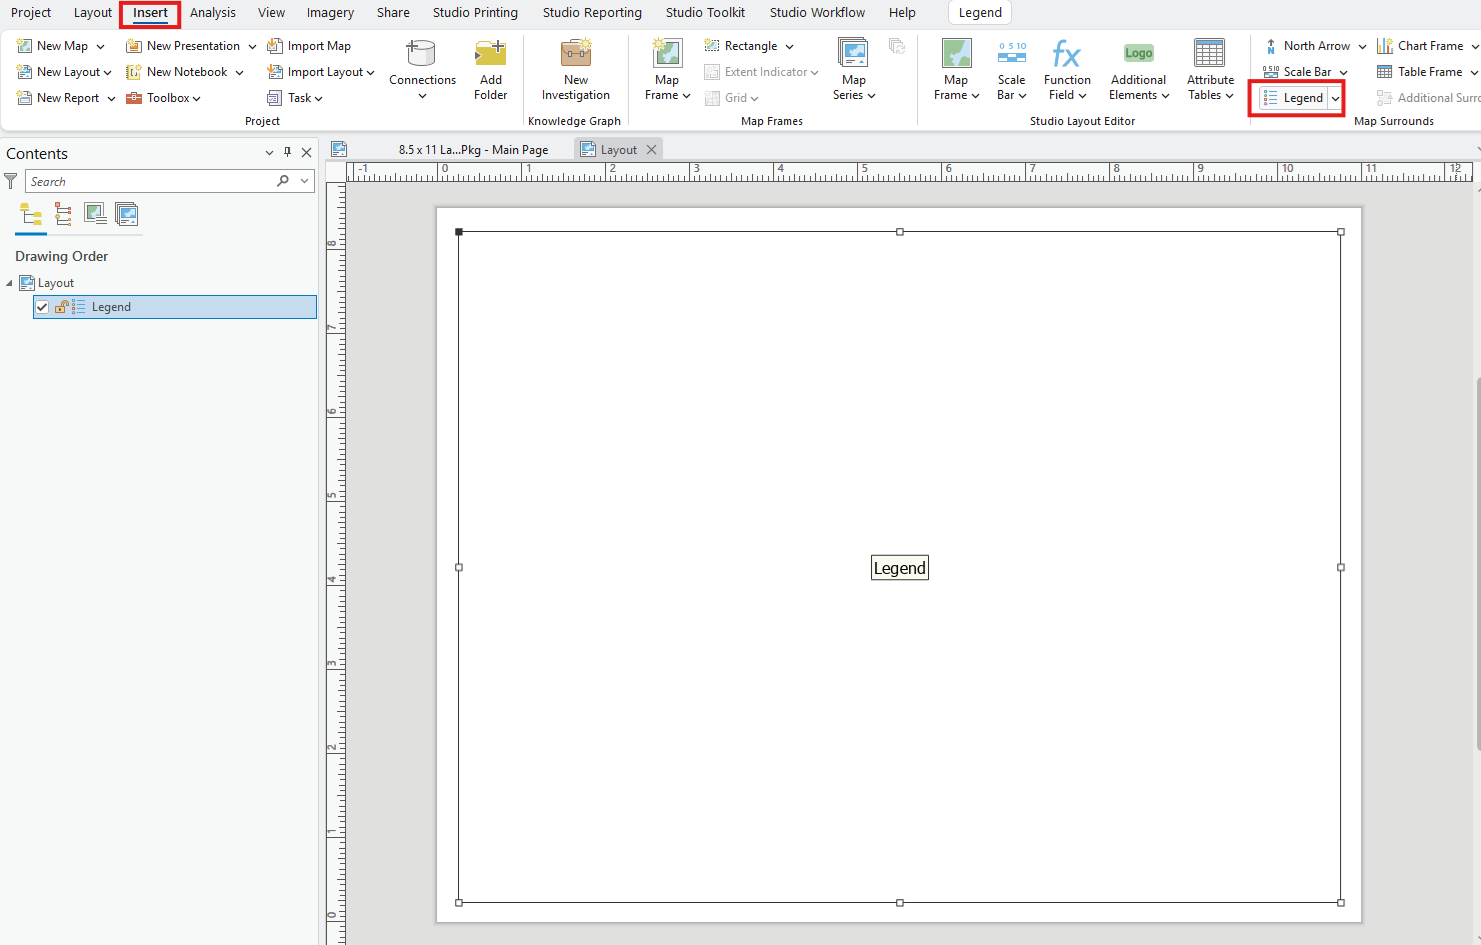
Task: Open the New Map dropdown arrow
Action: pos(99,45)
